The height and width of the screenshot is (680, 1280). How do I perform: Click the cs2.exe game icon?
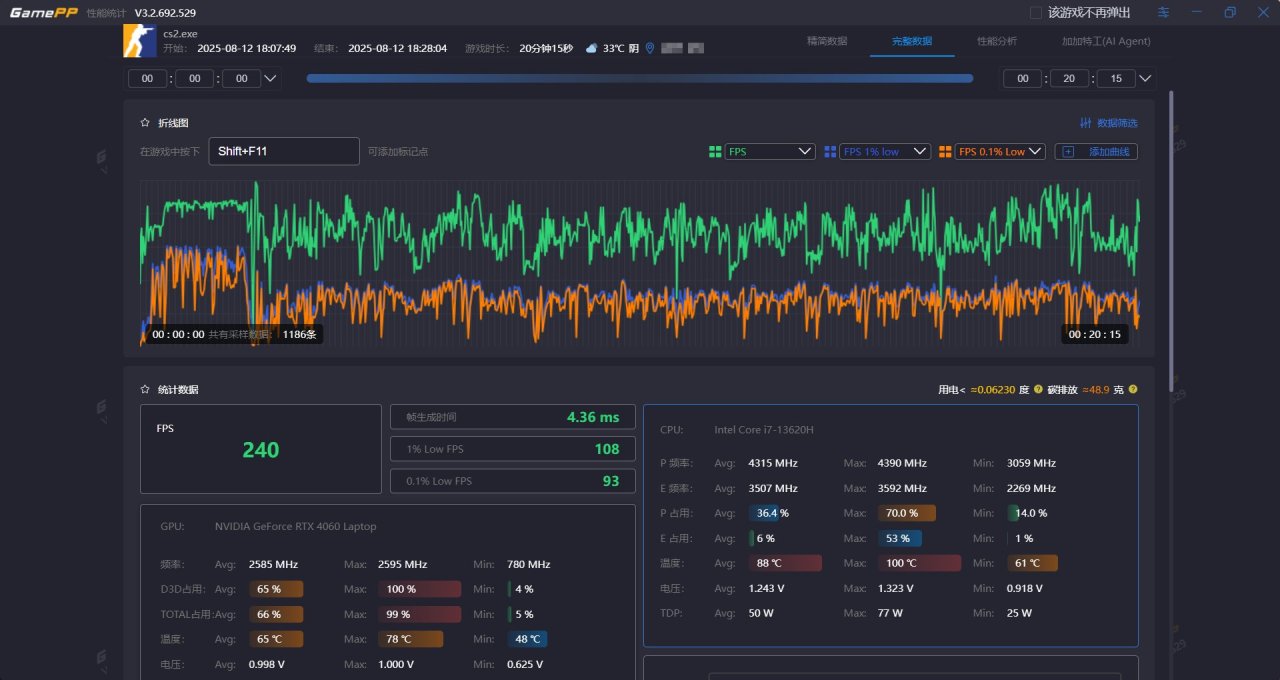click(x=140, y=41)
